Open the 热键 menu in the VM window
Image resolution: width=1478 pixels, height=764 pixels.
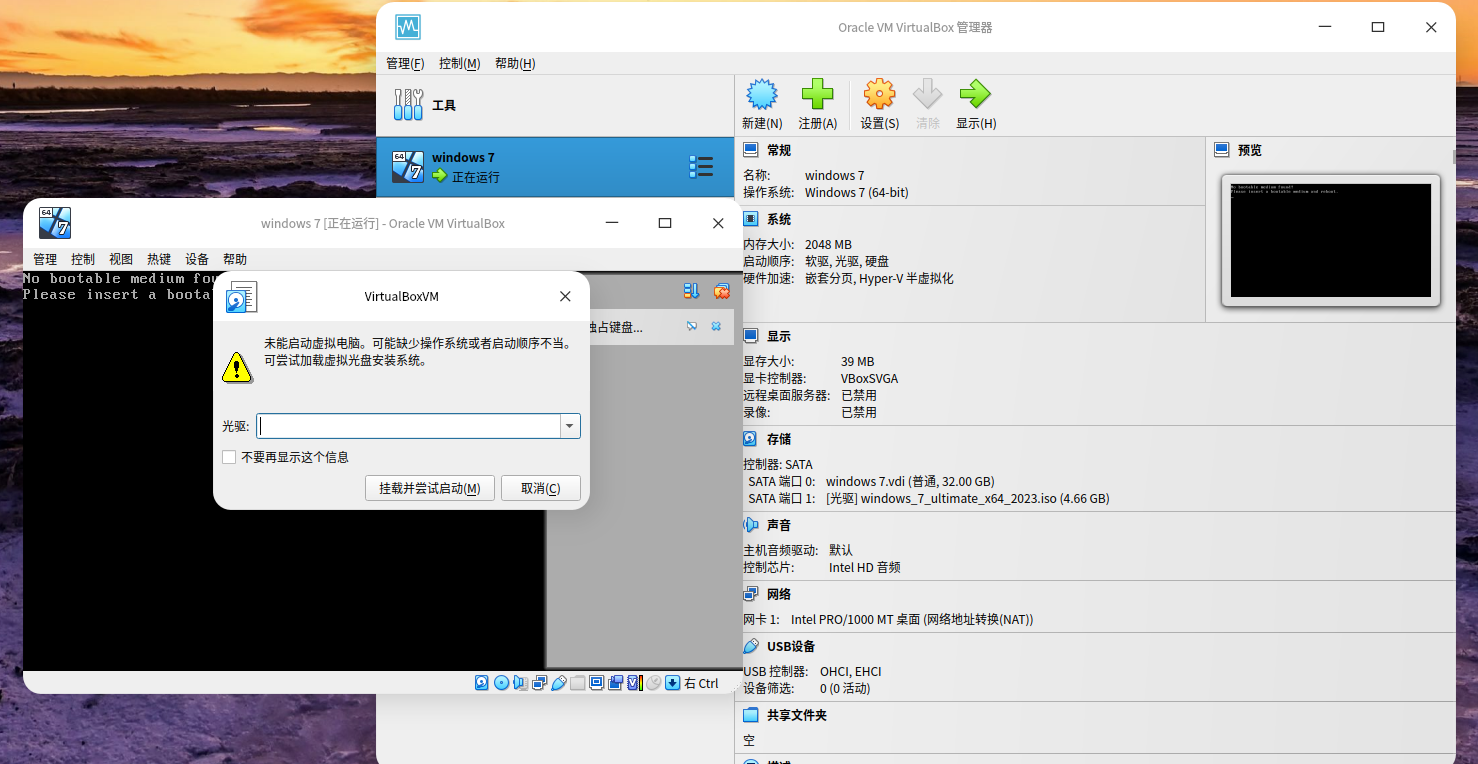point(159,259)
